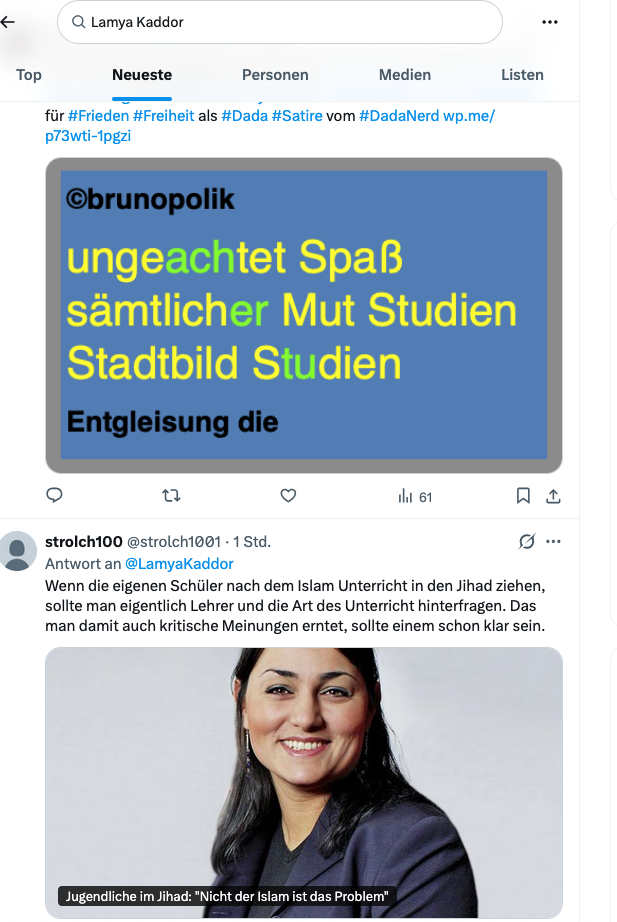Bookmark the brunopolik post
This screenshot has width=617, height=922.
(x=523, y=495)
